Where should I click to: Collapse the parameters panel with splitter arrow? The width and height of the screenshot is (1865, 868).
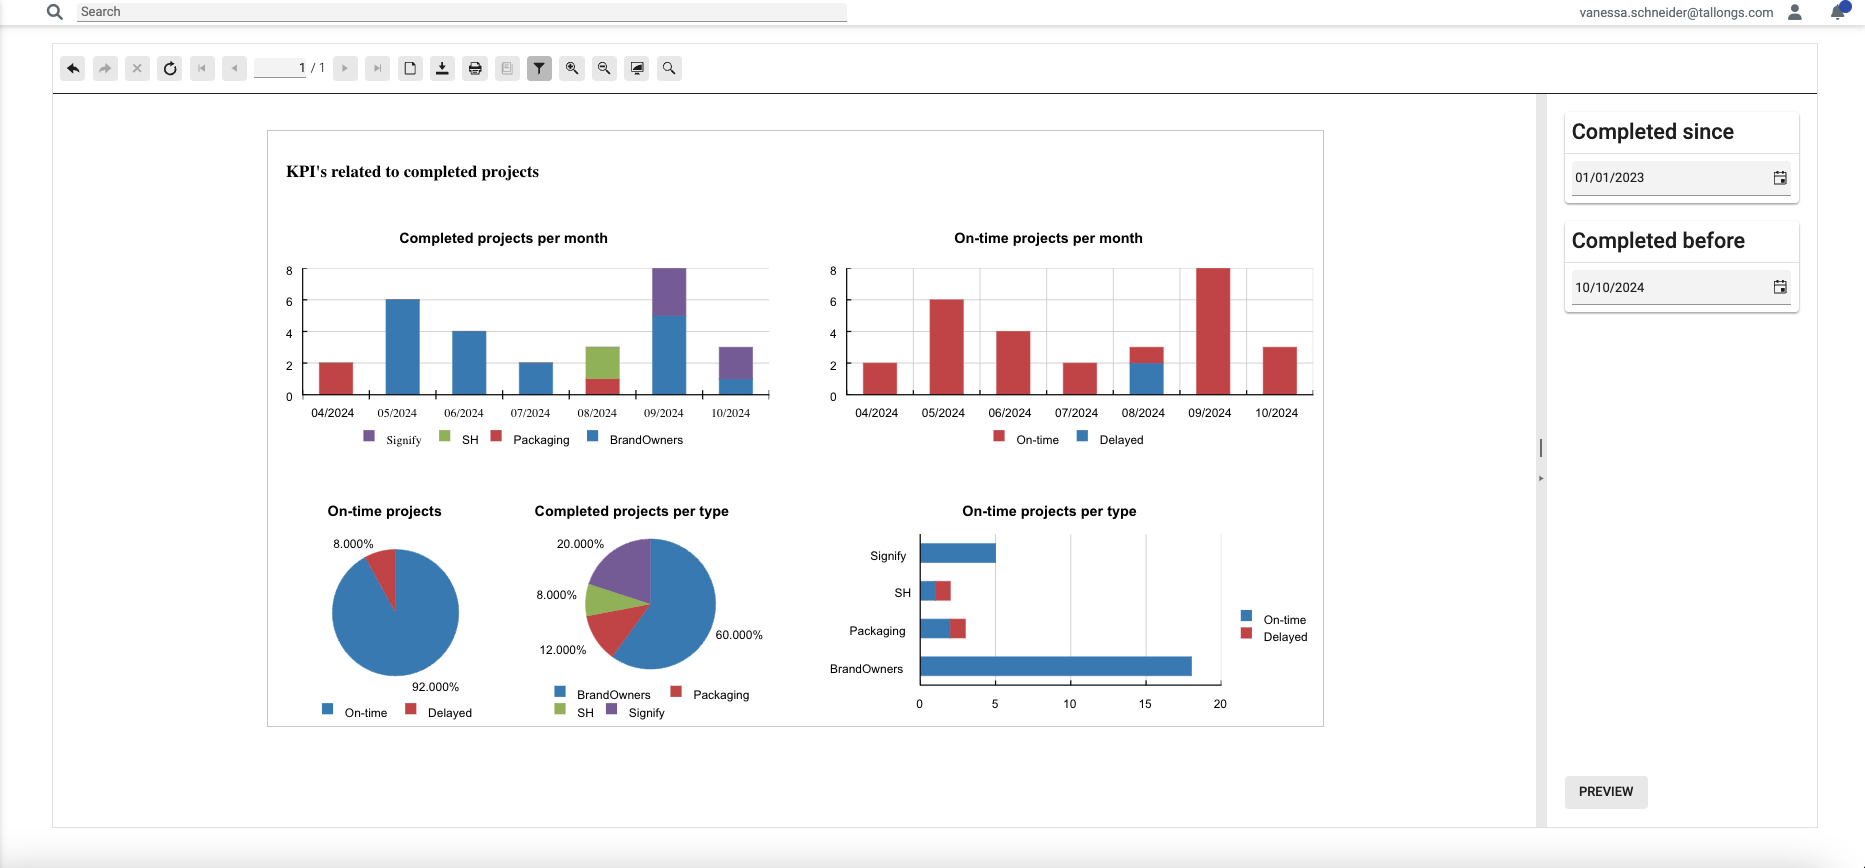click(x=1541, y=479)
